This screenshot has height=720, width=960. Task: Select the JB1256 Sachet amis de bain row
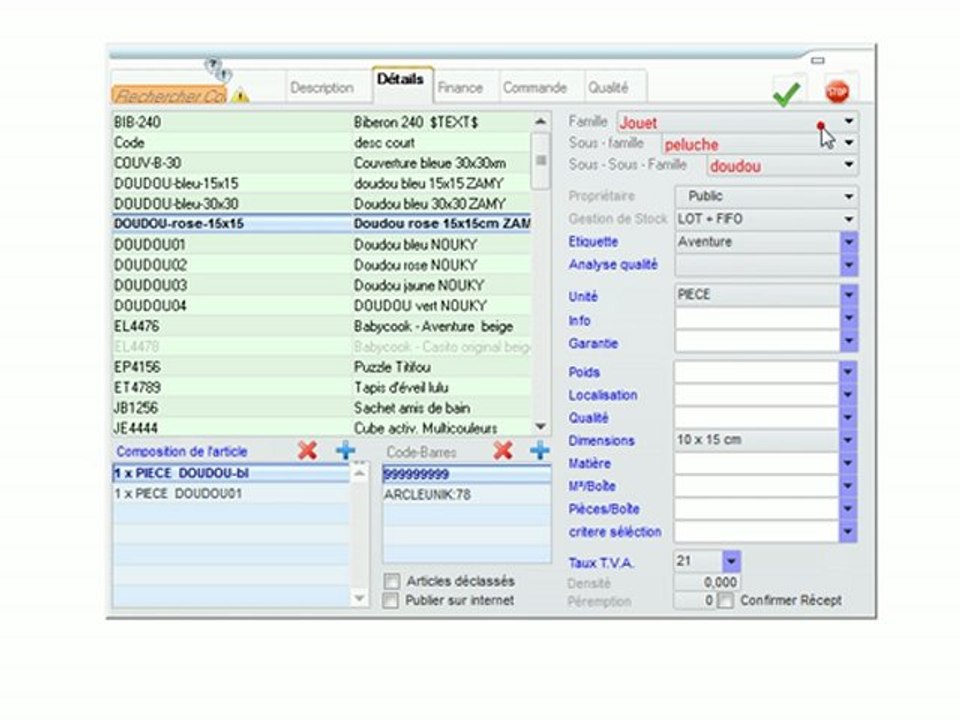pos(322,407)
